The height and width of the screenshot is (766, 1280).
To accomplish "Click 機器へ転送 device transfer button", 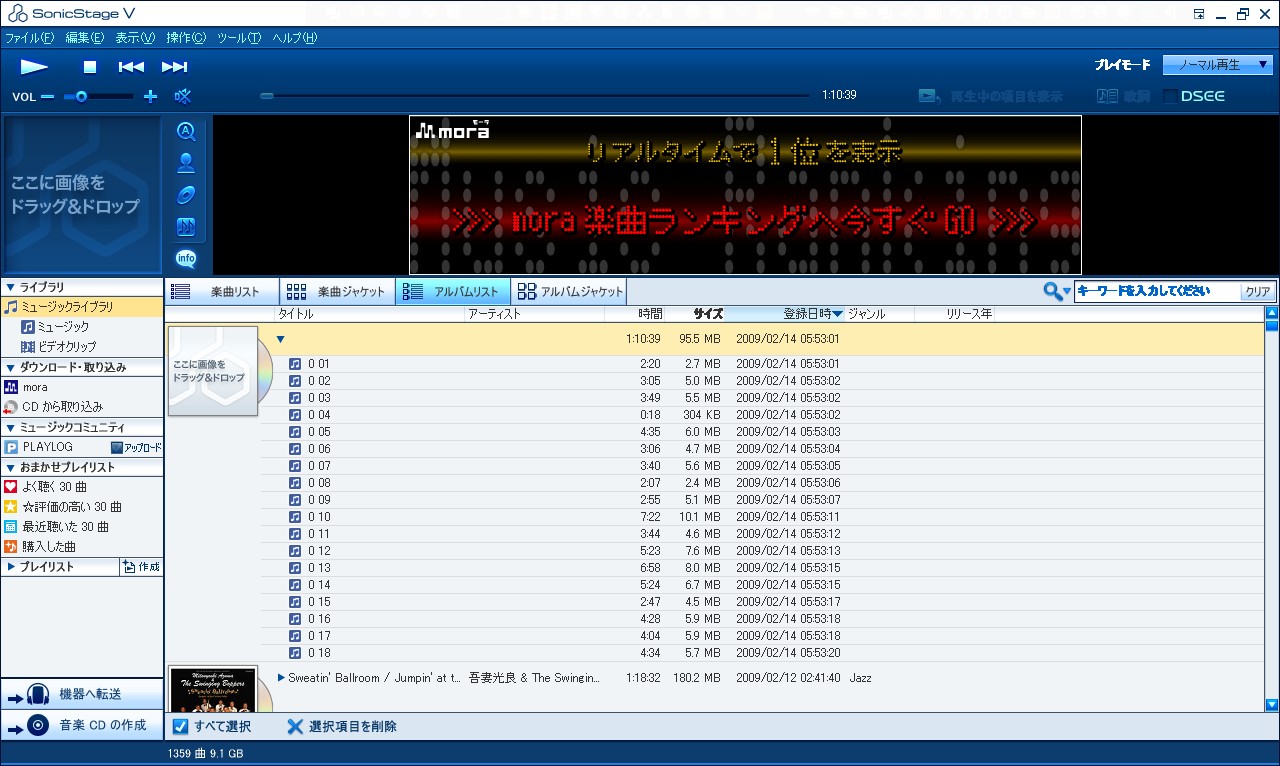I will tap(82, 694).
